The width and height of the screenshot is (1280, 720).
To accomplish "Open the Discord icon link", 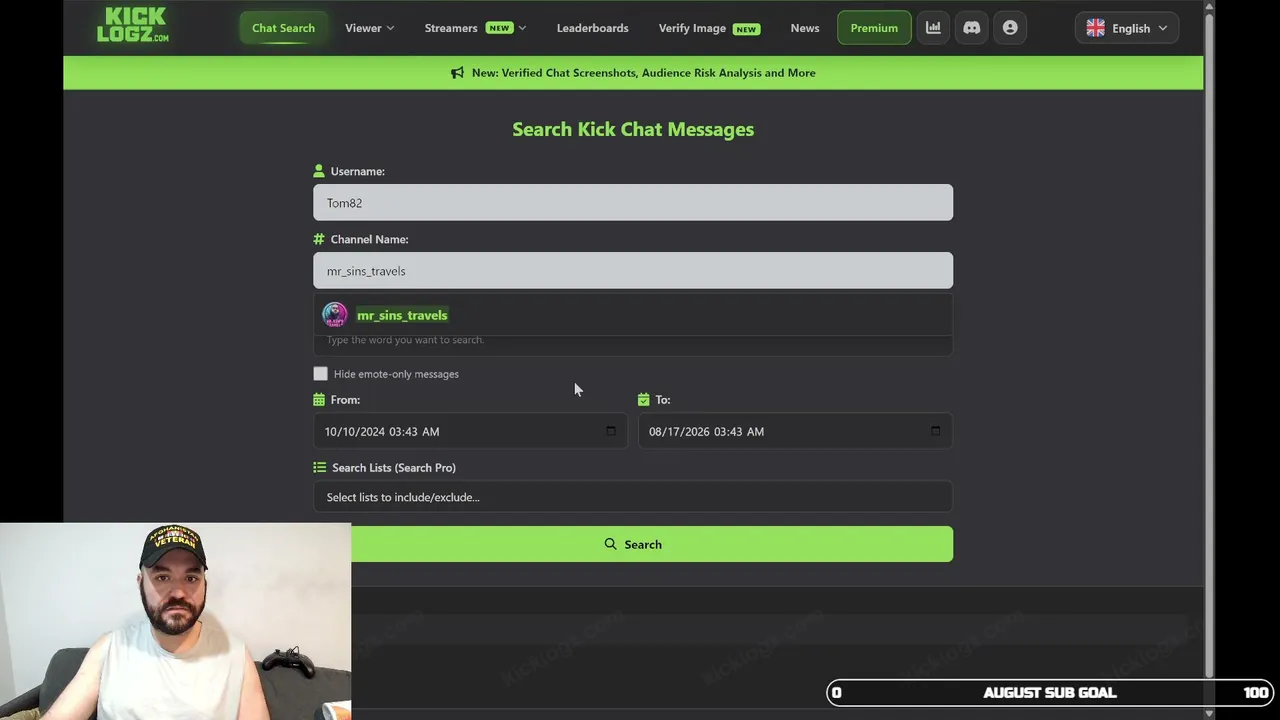I will (x=972, y=28).
